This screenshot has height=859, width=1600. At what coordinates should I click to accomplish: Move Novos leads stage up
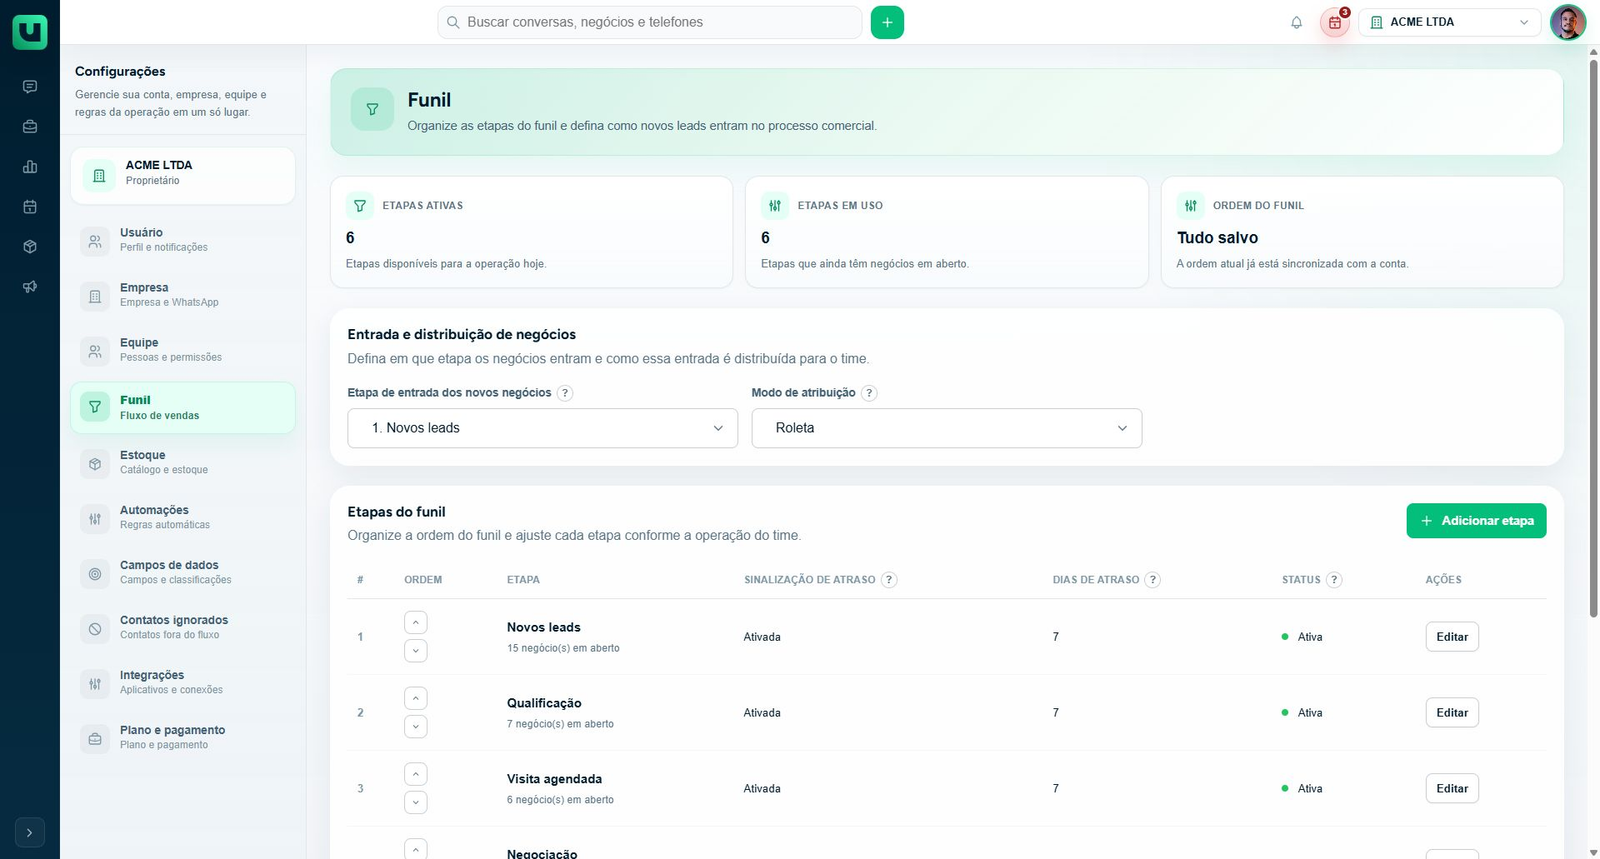[416, 623]
